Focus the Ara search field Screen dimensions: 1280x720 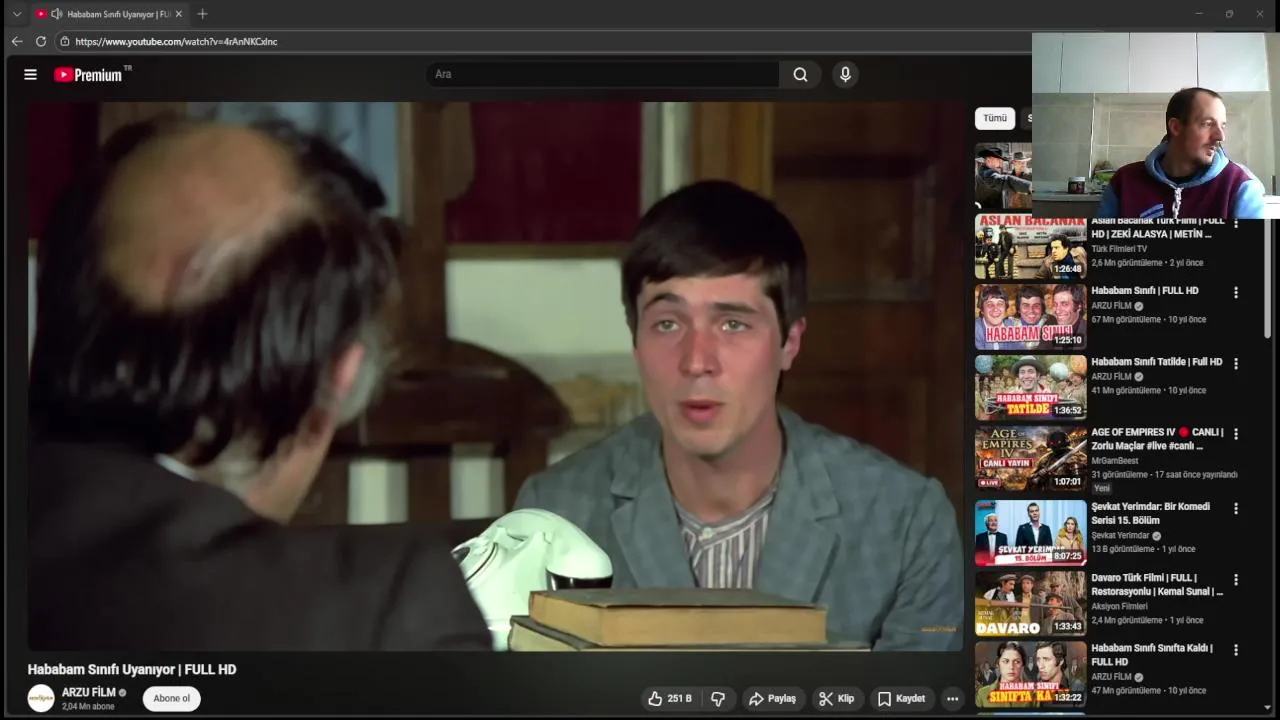pos(603,74)
